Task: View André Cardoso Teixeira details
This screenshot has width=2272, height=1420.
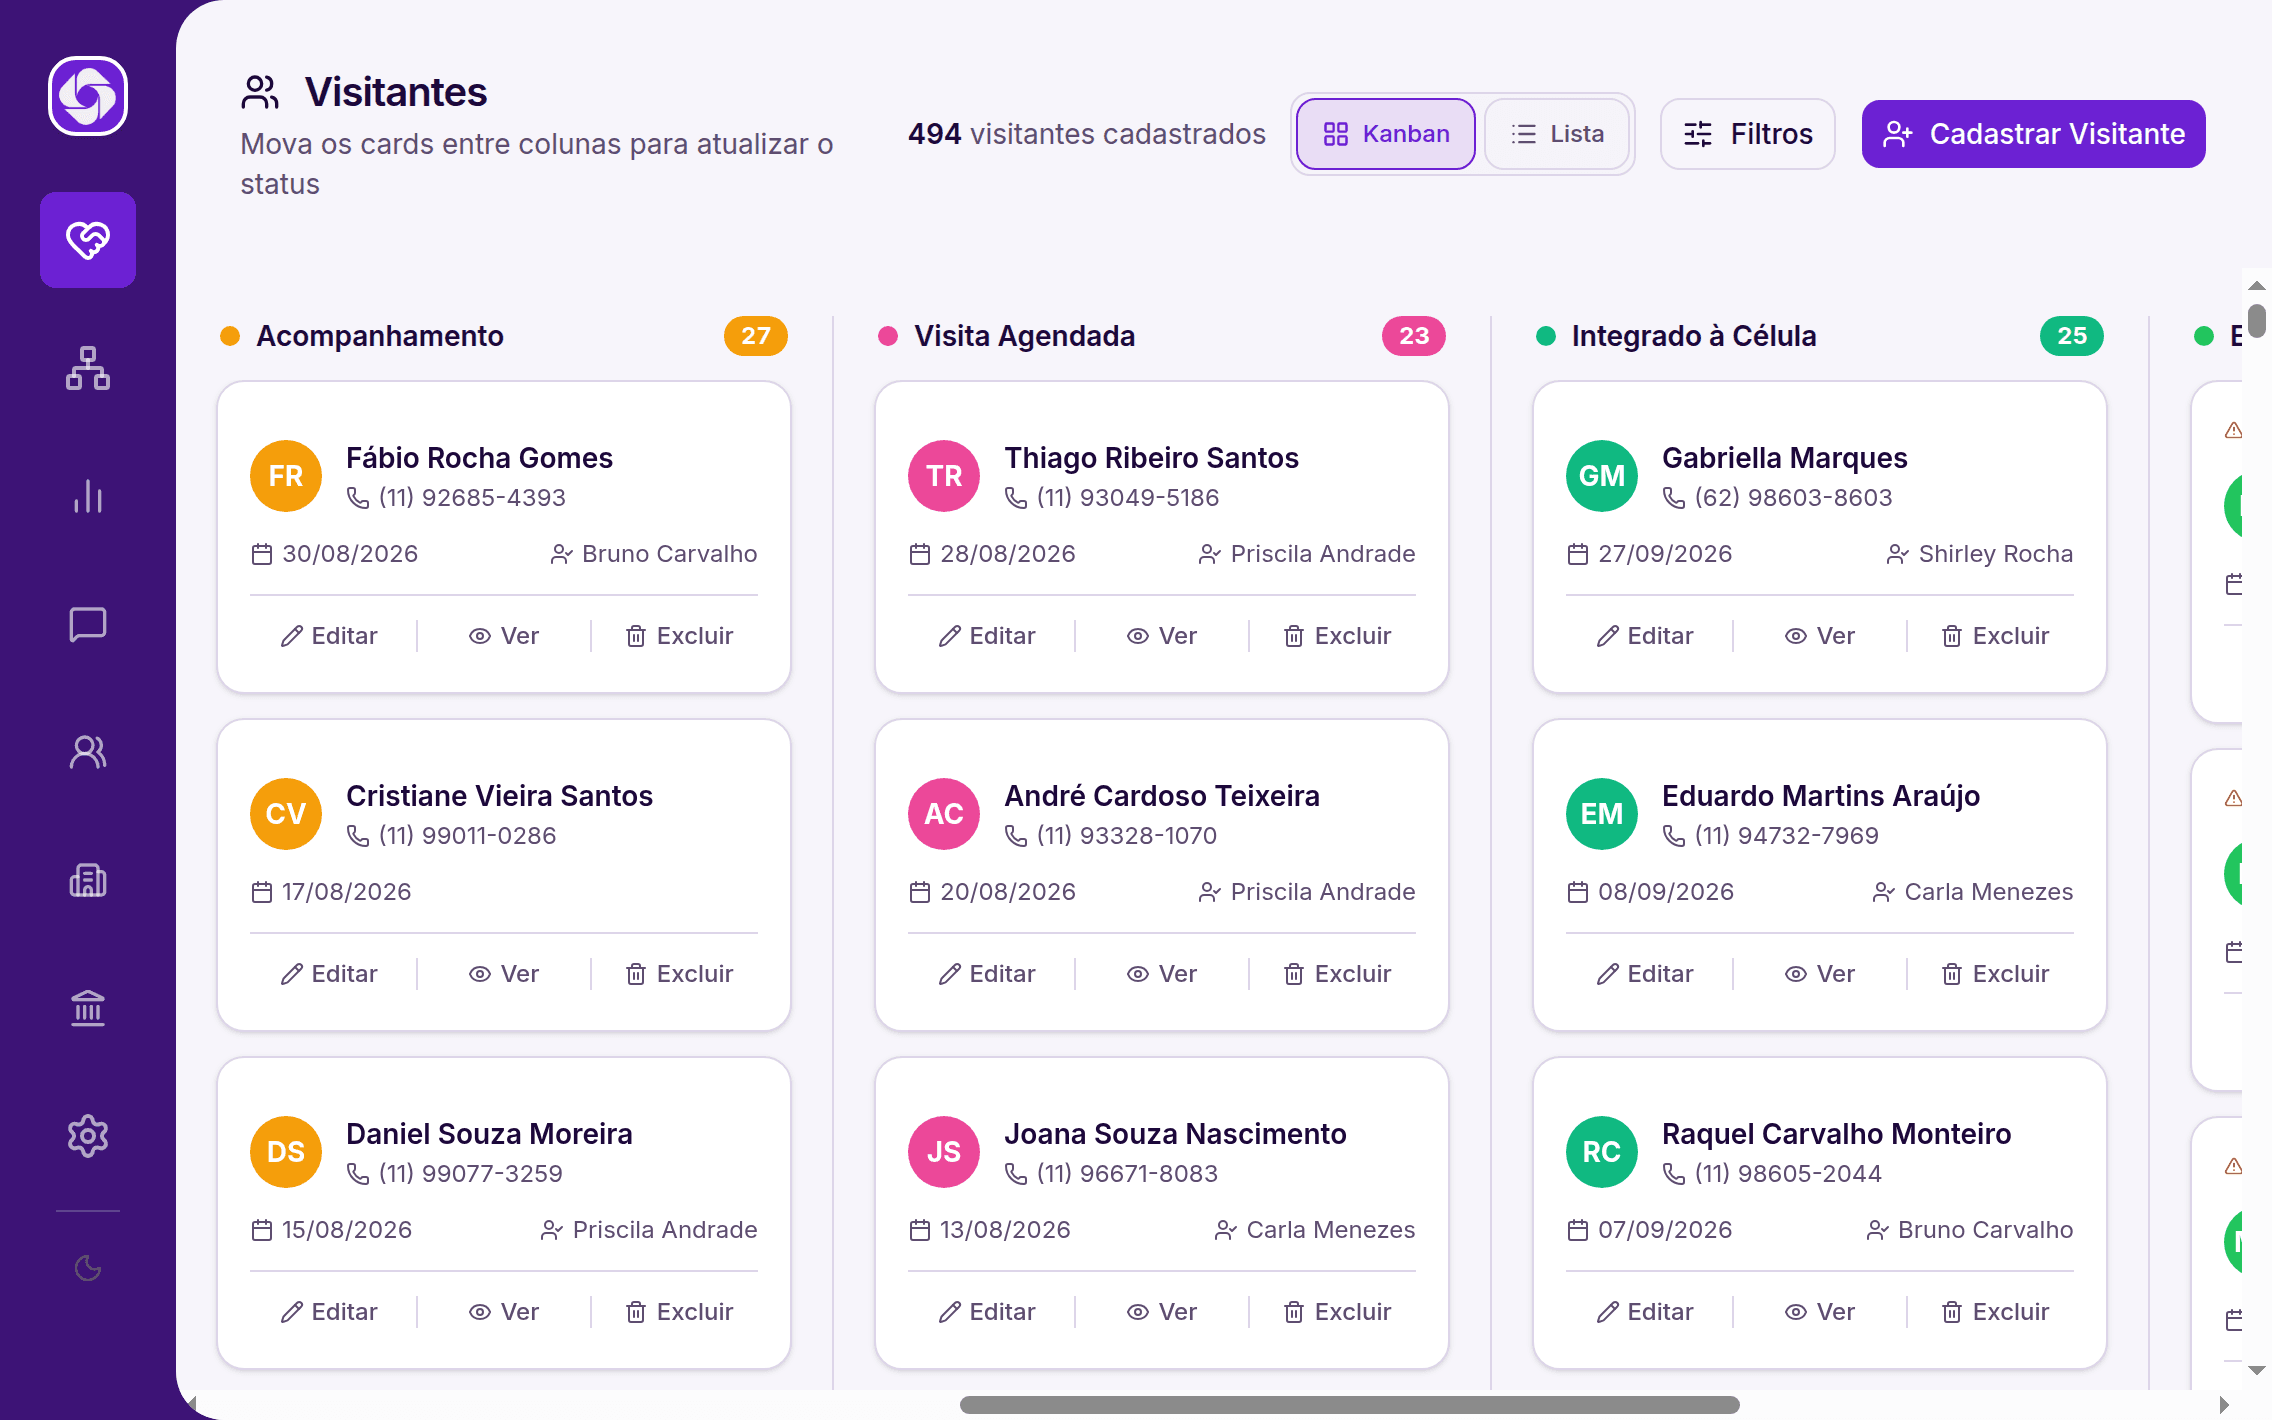Action: coord(1162,974)
